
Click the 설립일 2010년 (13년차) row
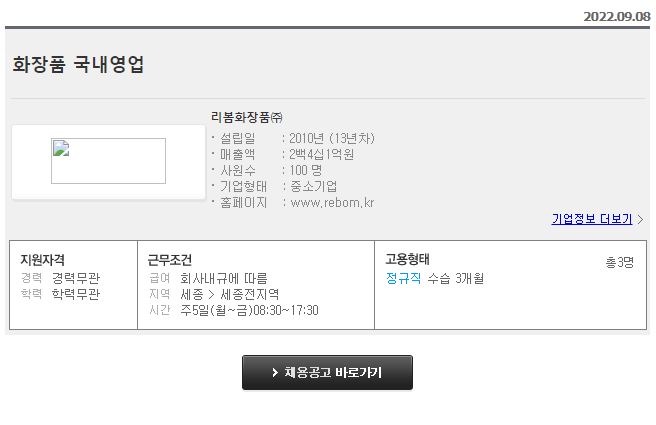(x=293, y=138)
